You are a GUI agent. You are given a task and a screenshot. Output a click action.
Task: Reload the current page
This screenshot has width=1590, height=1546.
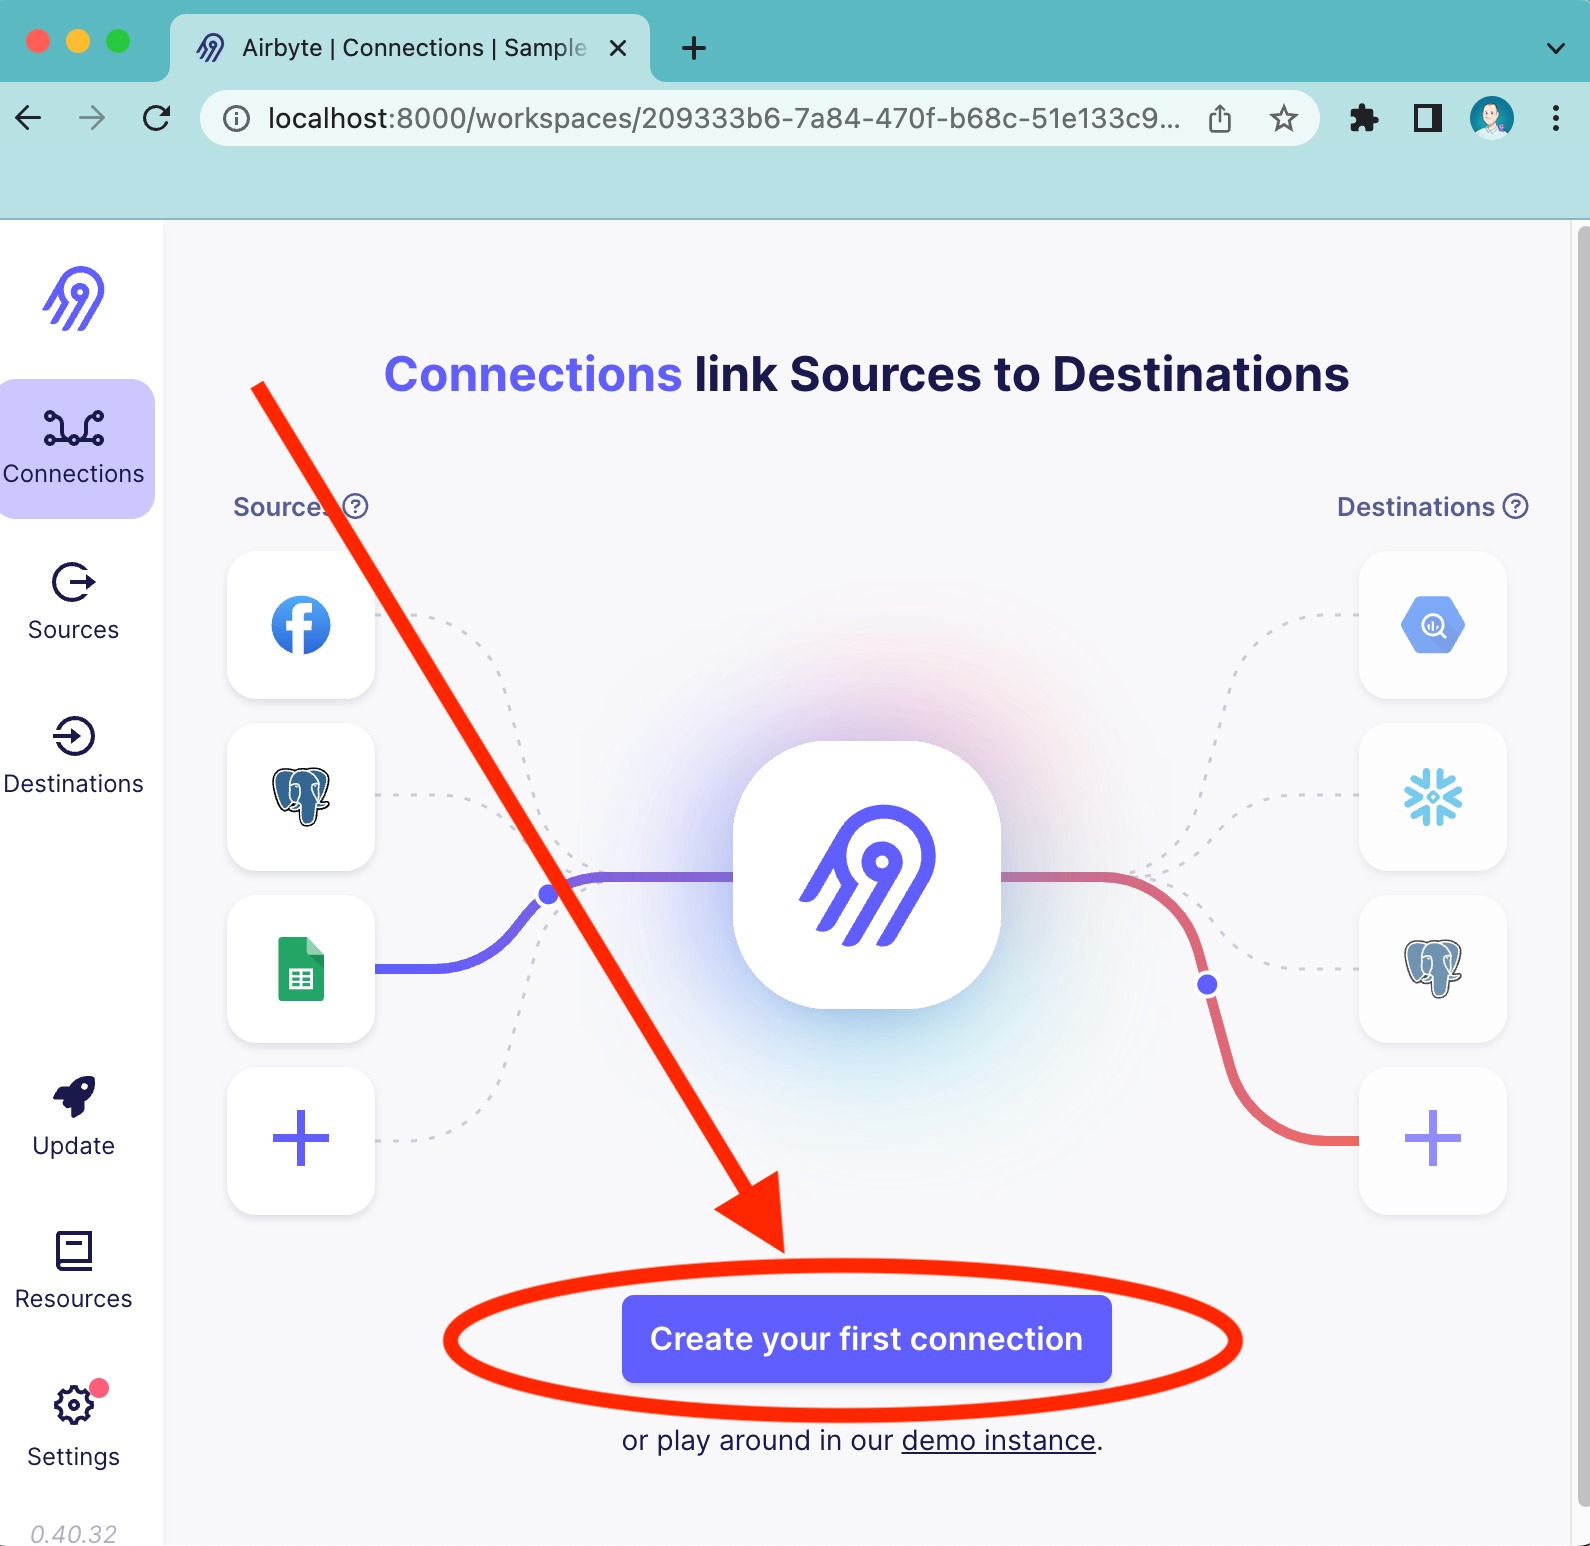coord(156,118)
